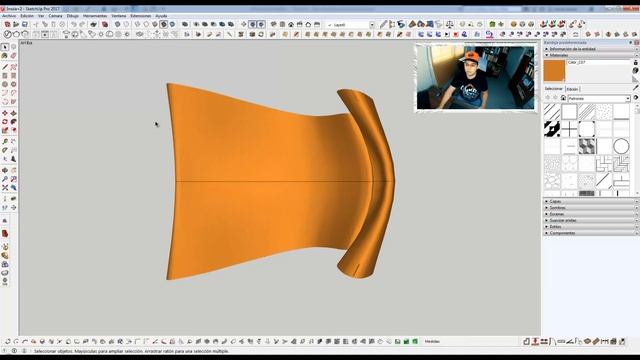Pick the material eyedropper sample tool
Image resolution: width=640 pixels, height=360 pixels.
coord(636,87)
